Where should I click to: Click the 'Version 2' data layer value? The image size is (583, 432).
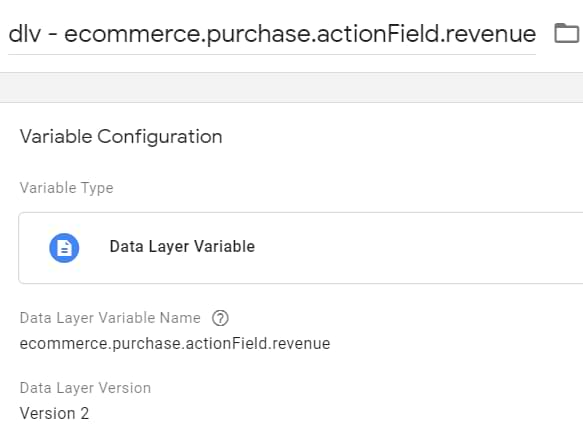tap(54, 413)
